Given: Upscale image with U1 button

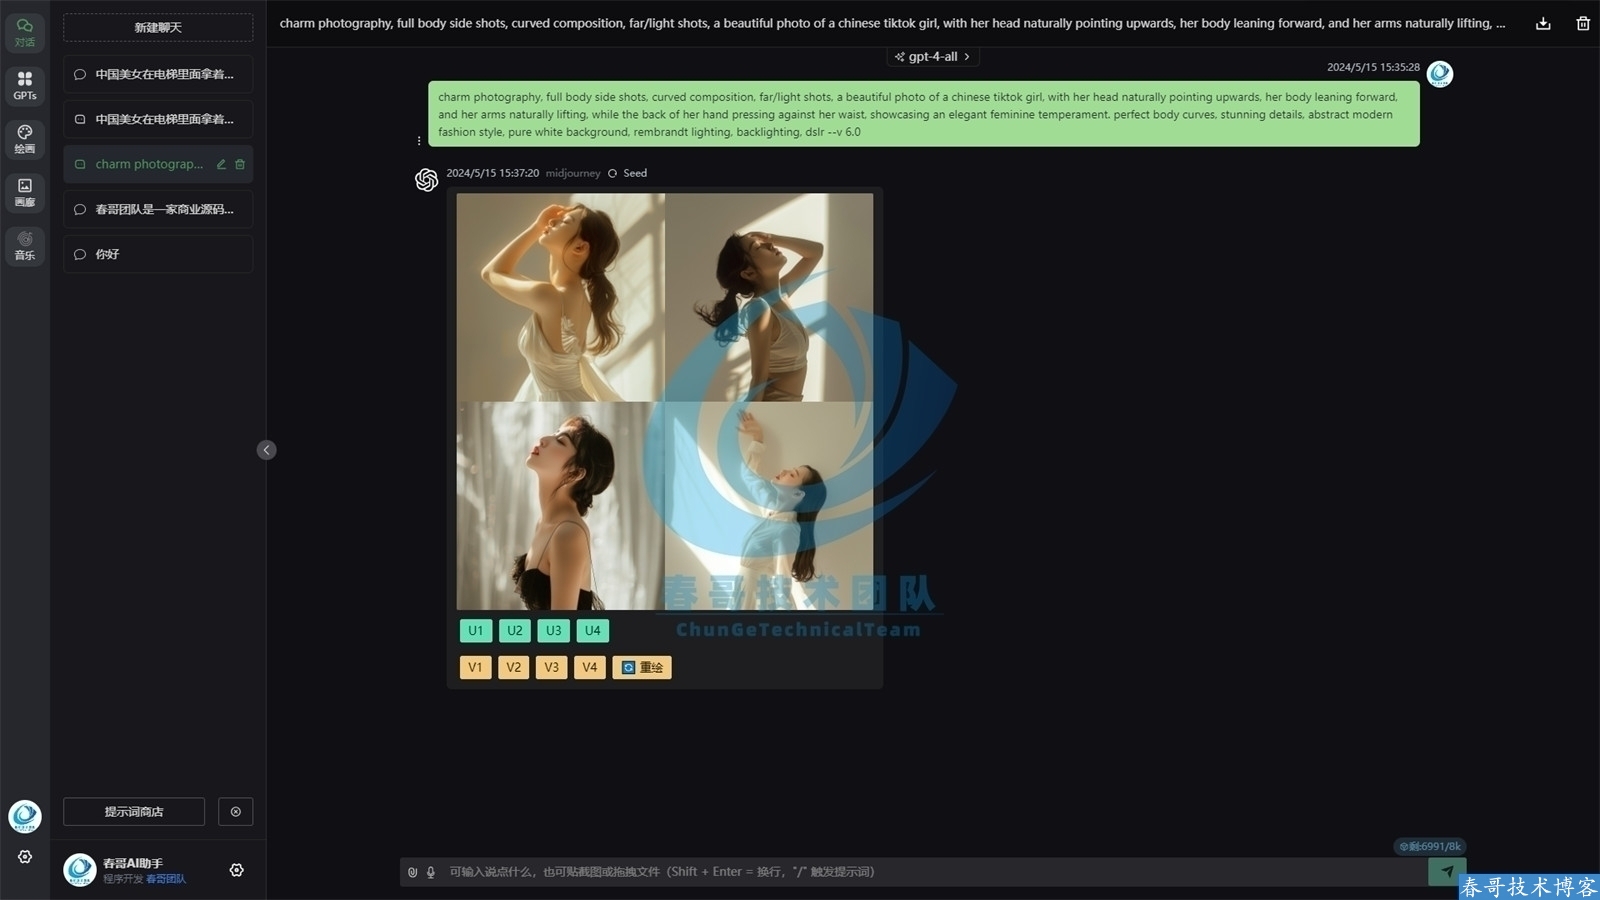Looking at the screenshot, I should pos(476,631).
